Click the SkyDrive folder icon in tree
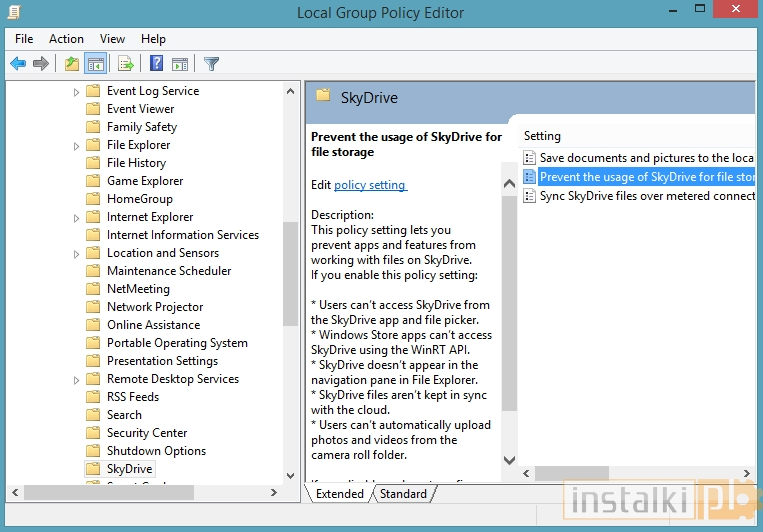 click(93, 469)
